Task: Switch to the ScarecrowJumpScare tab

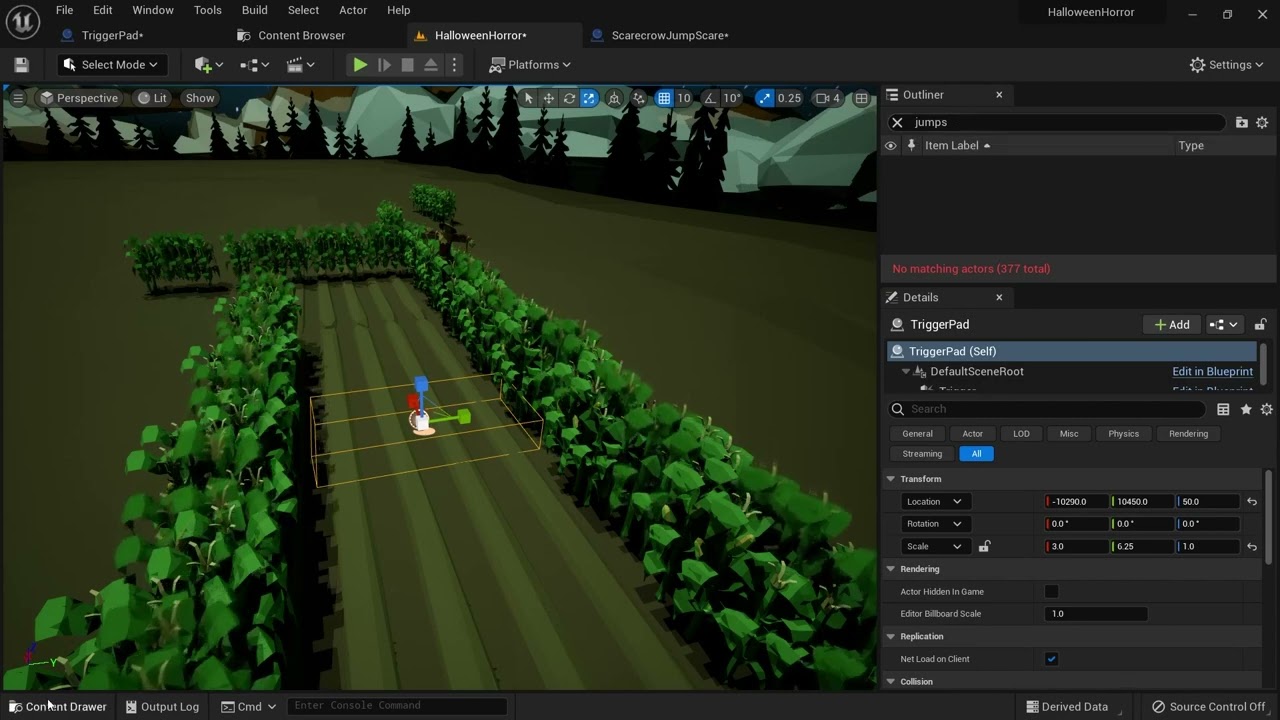Action: pyautogui.click(x=669, y=35)
